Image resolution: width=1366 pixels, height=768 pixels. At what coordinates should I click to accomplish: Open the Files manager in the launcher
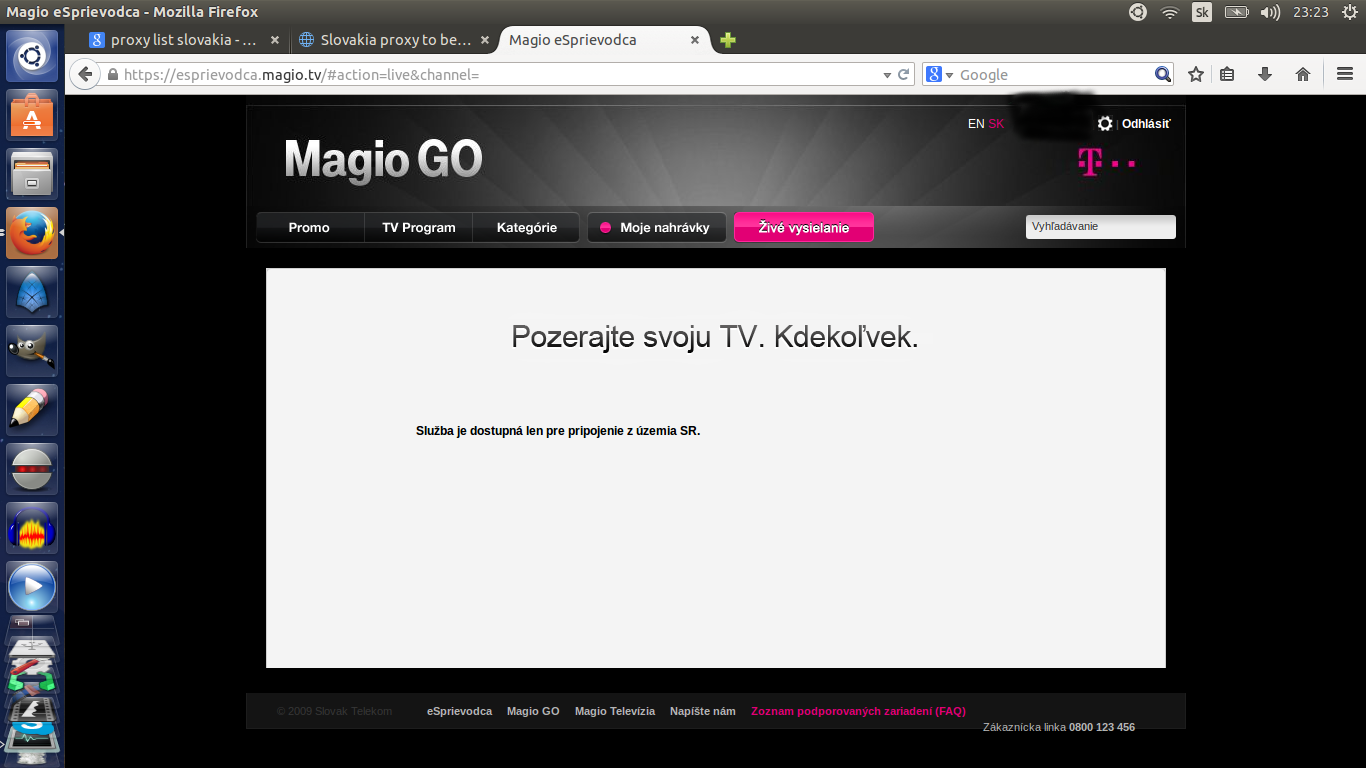pyautogui.click(x=33, y=173)
